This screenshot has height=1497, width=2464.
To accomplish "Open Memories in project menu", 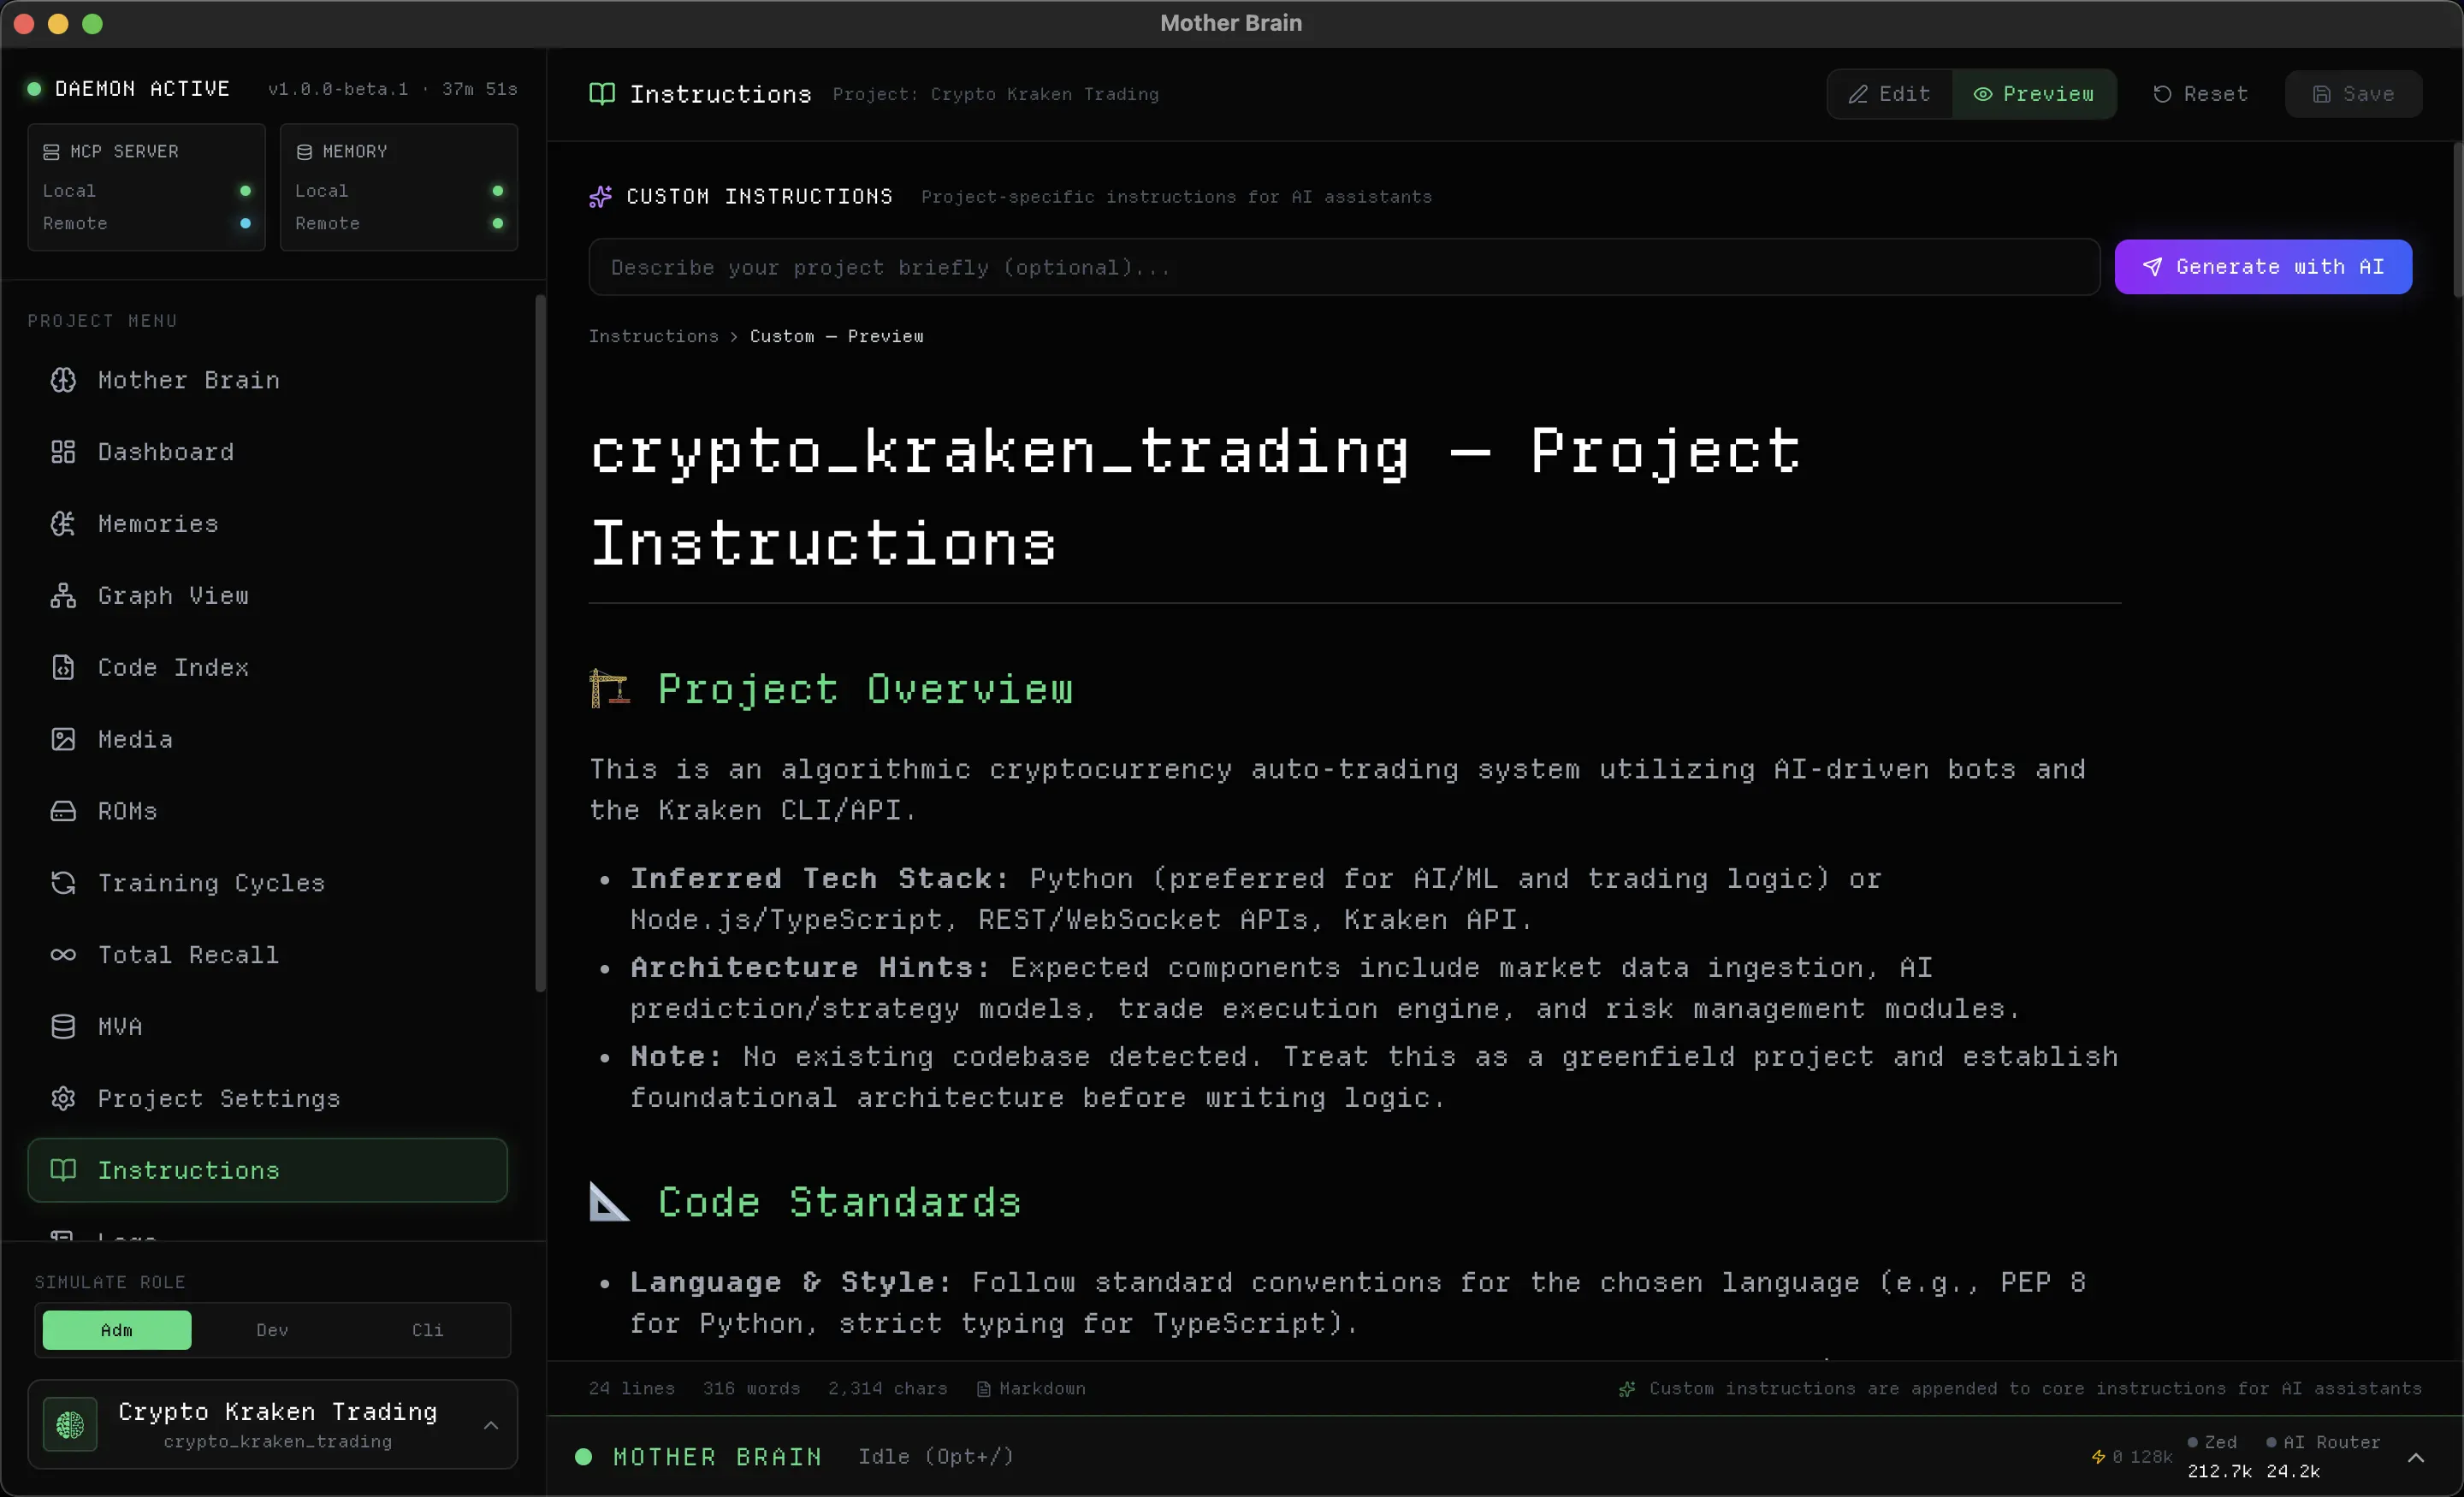I will pos(268,524).
